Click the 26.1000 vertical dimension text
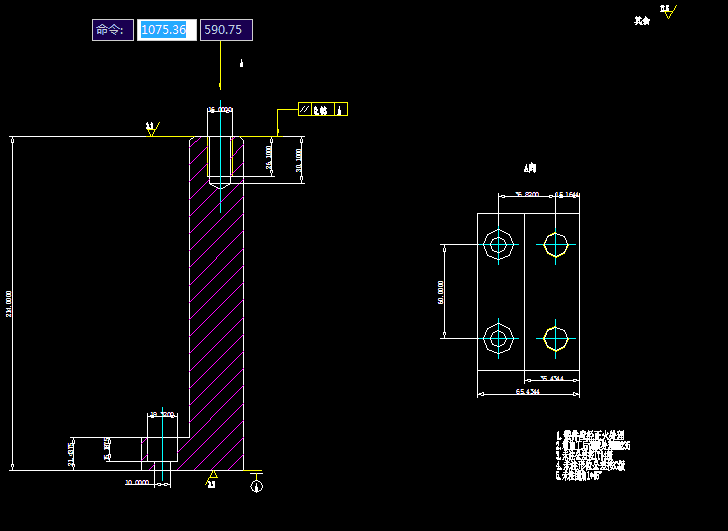Screen dimensions: 728x531 [269, 157]
